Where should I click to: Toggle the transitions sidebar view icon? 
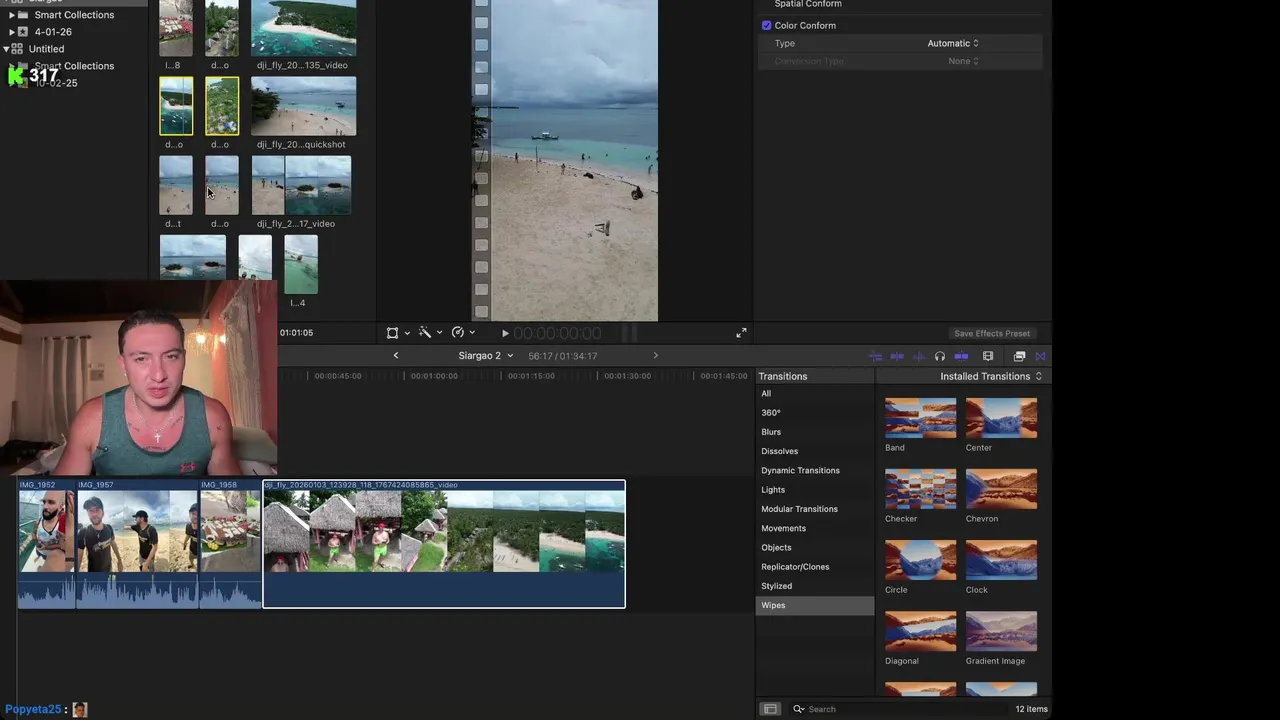coord(770,709)
